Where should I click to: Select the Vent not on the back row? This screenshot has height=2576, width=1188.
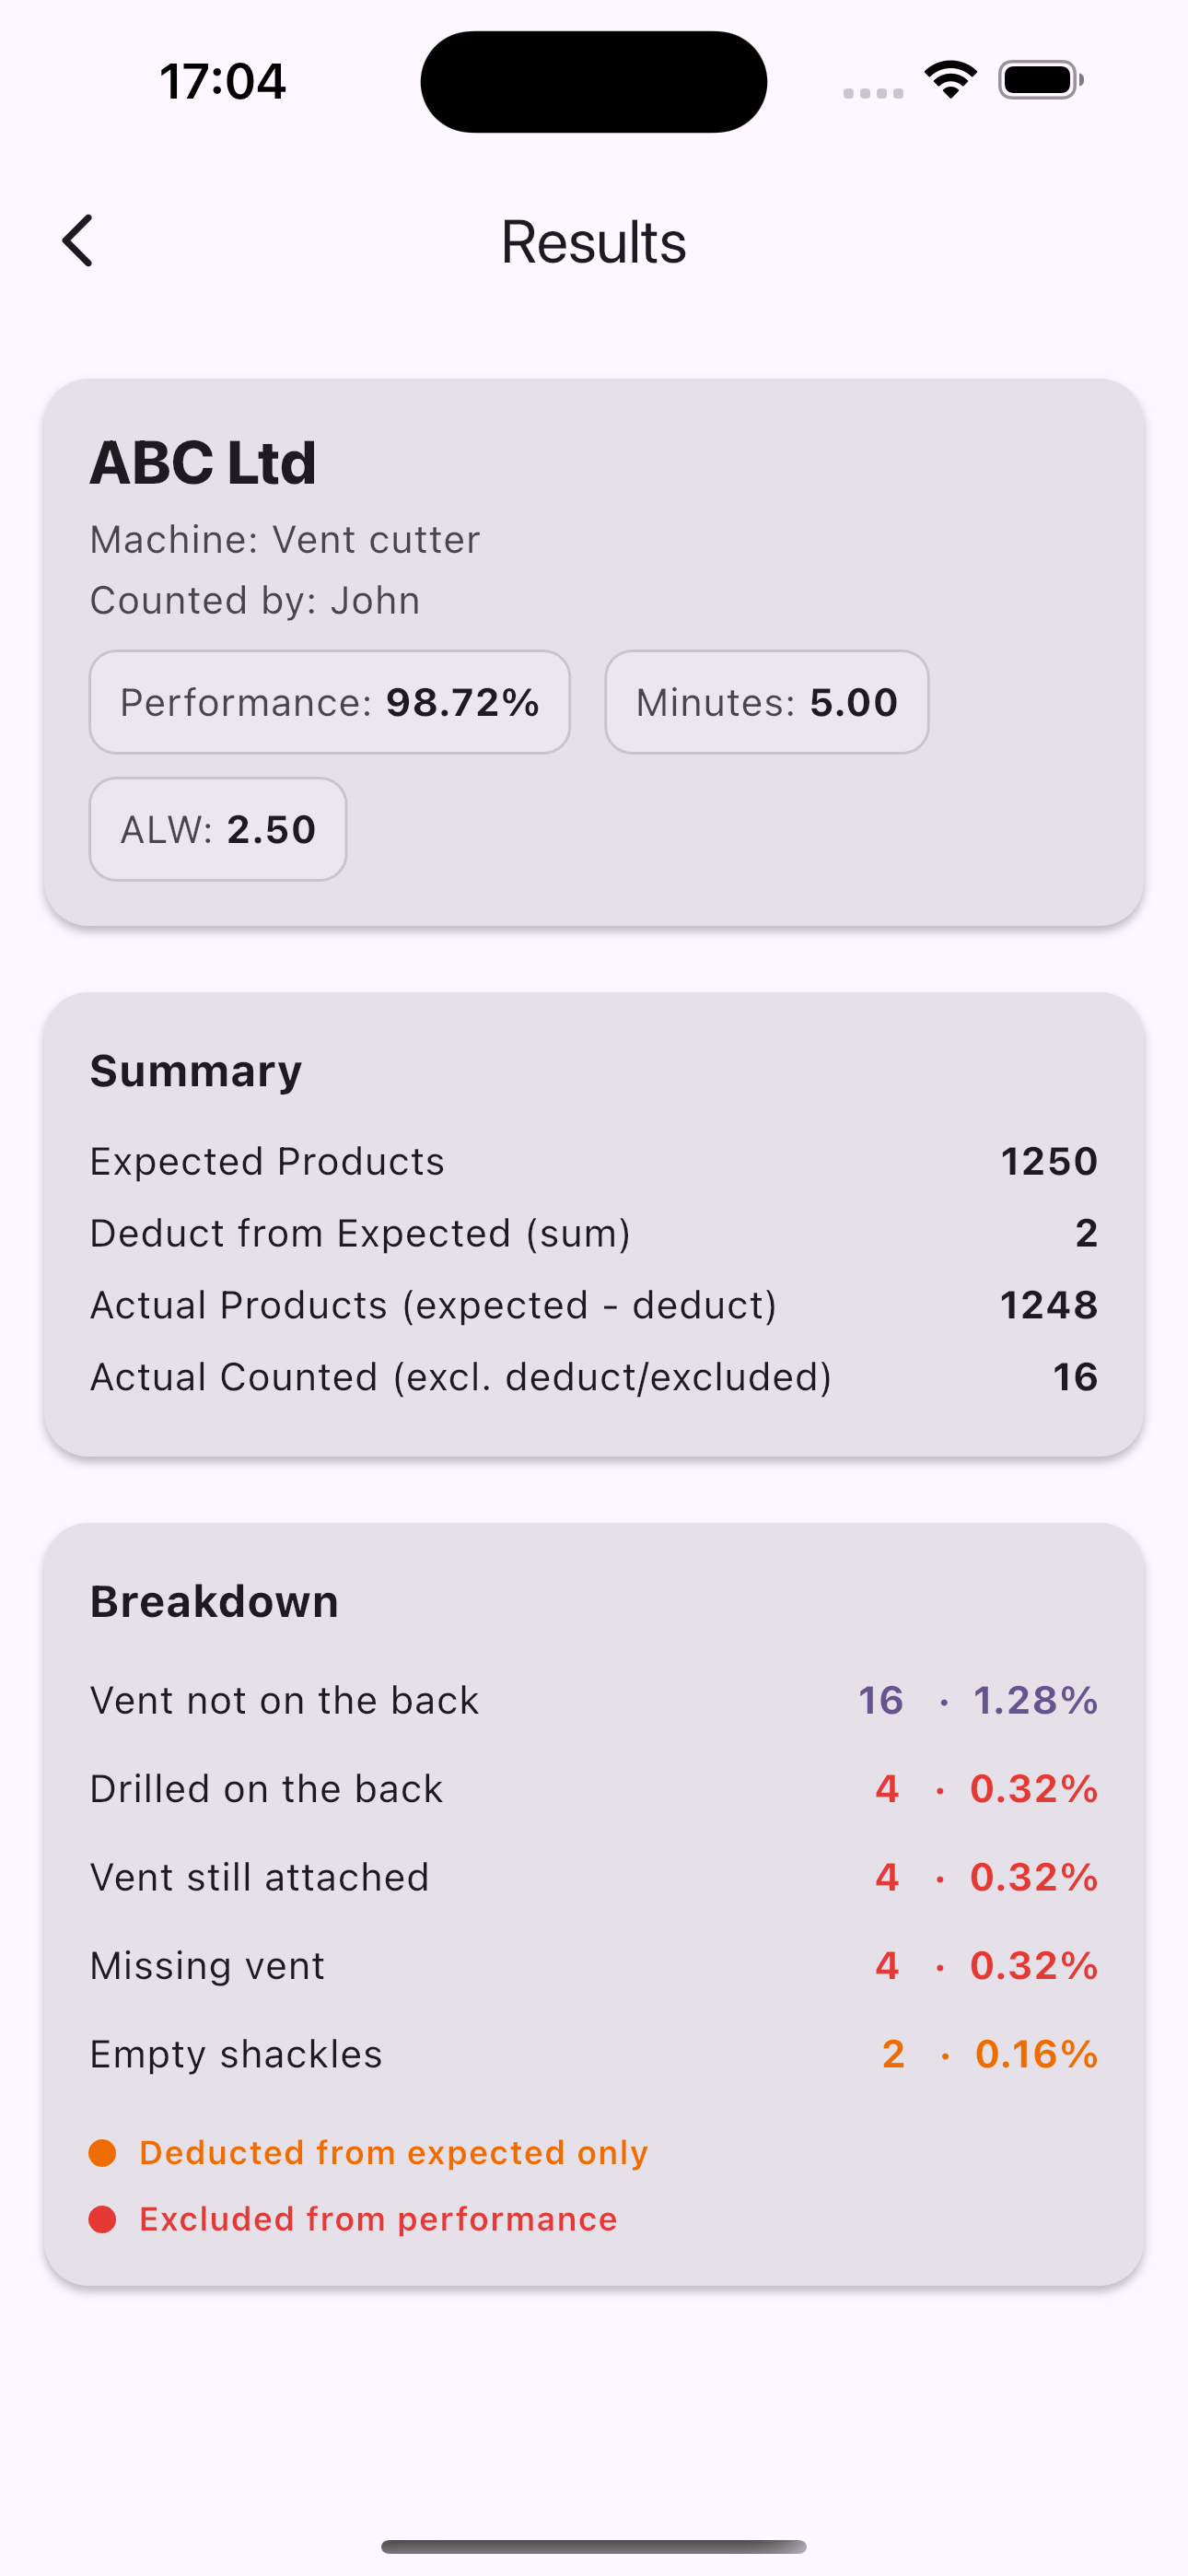point(593,1699)
